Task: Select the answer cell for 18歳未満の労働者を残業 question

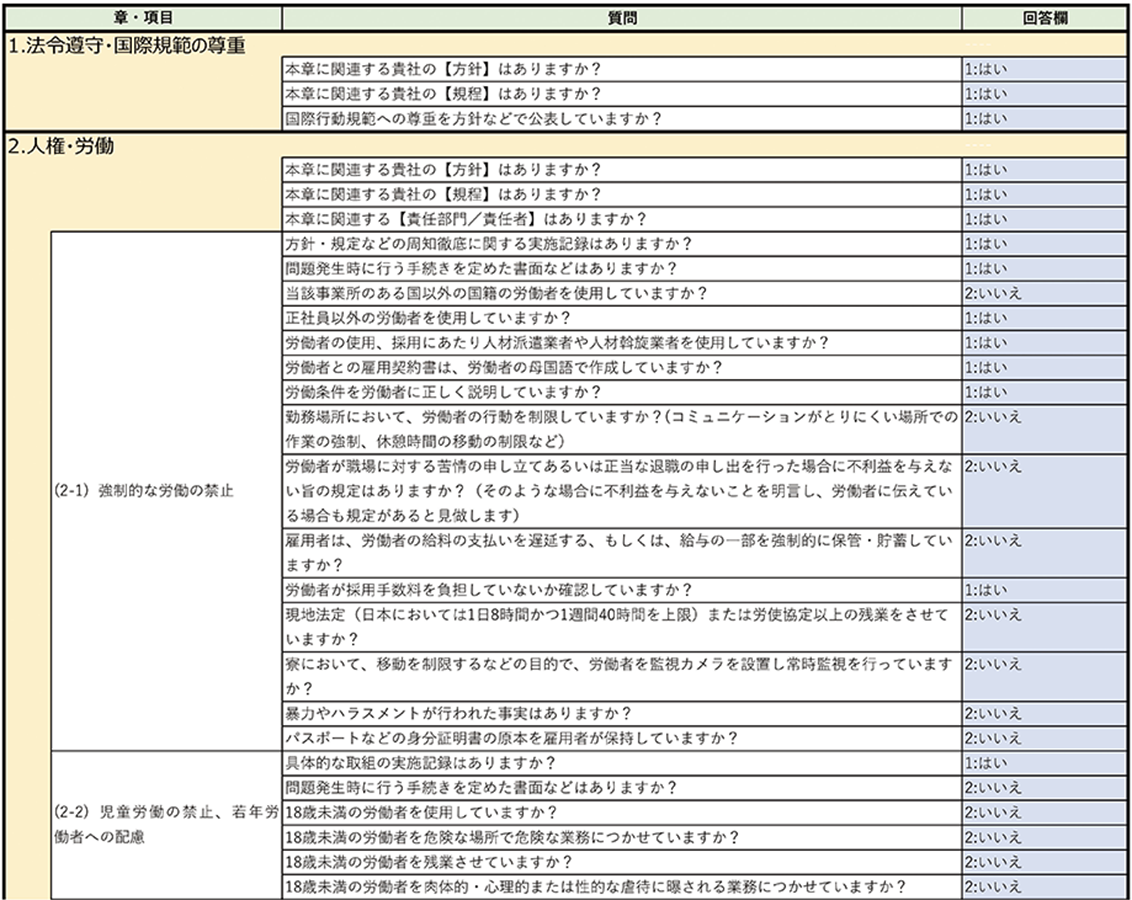Action: 1043,862
